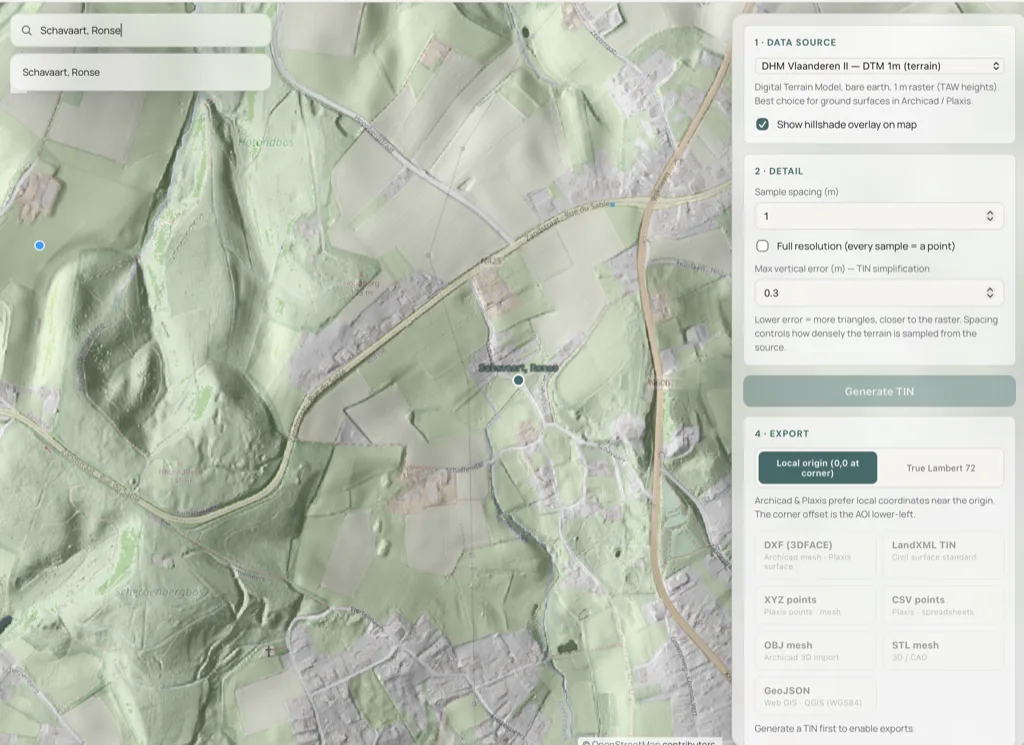Click the 'Scherpenbergbos' map label
Viewport: 1024px width, 745px height.
click(161, 592)
